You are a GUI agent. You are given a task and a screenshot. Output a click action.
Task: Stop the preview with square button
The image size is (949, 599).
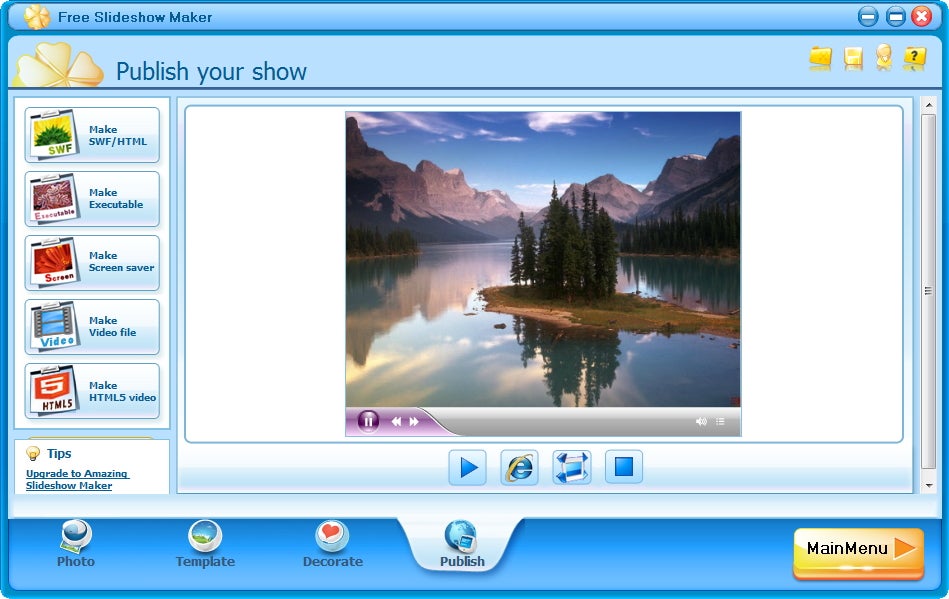(x=624, y=467)
